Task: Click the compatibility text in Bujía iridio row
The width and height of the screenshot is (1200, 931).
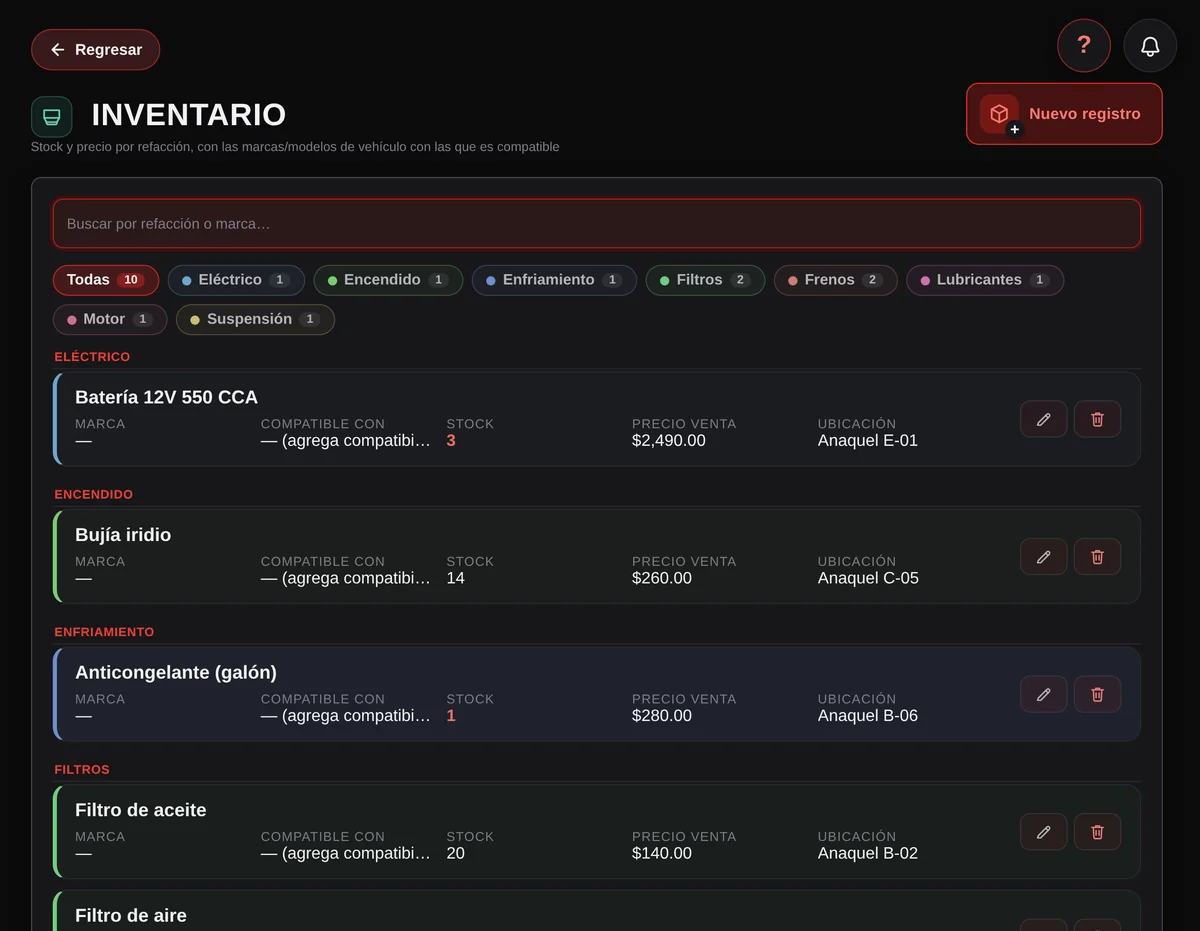Action: point(346,578)
